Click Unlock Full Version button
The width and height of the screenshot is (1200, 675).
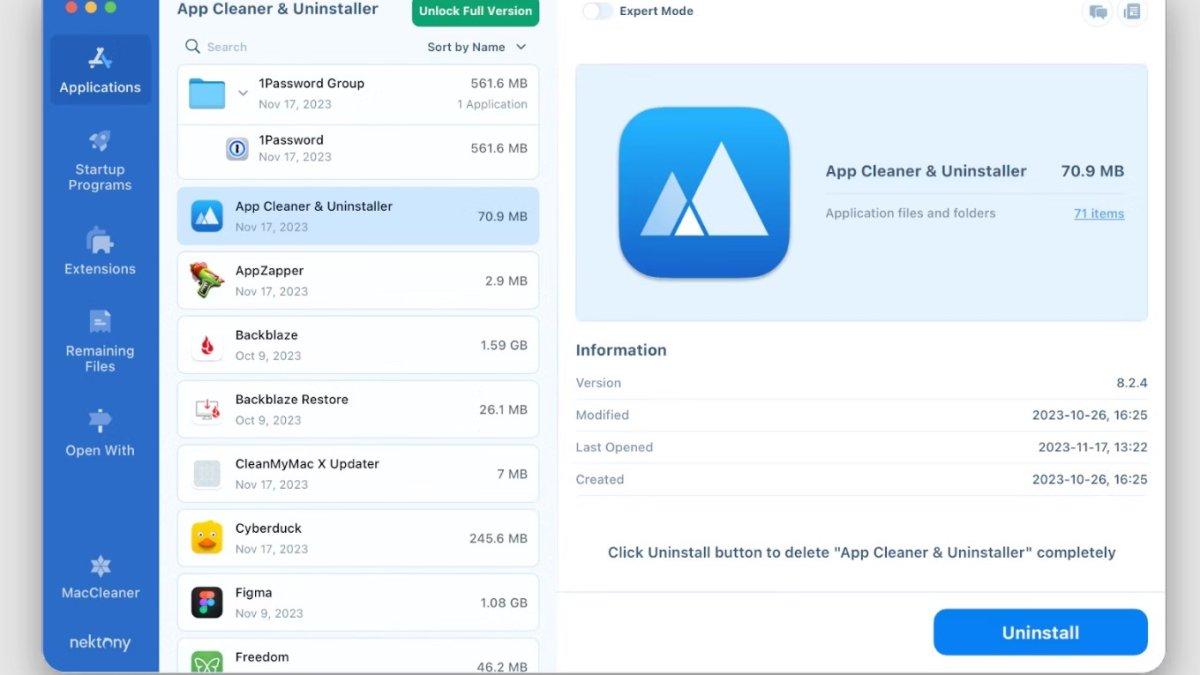[476, 12]
